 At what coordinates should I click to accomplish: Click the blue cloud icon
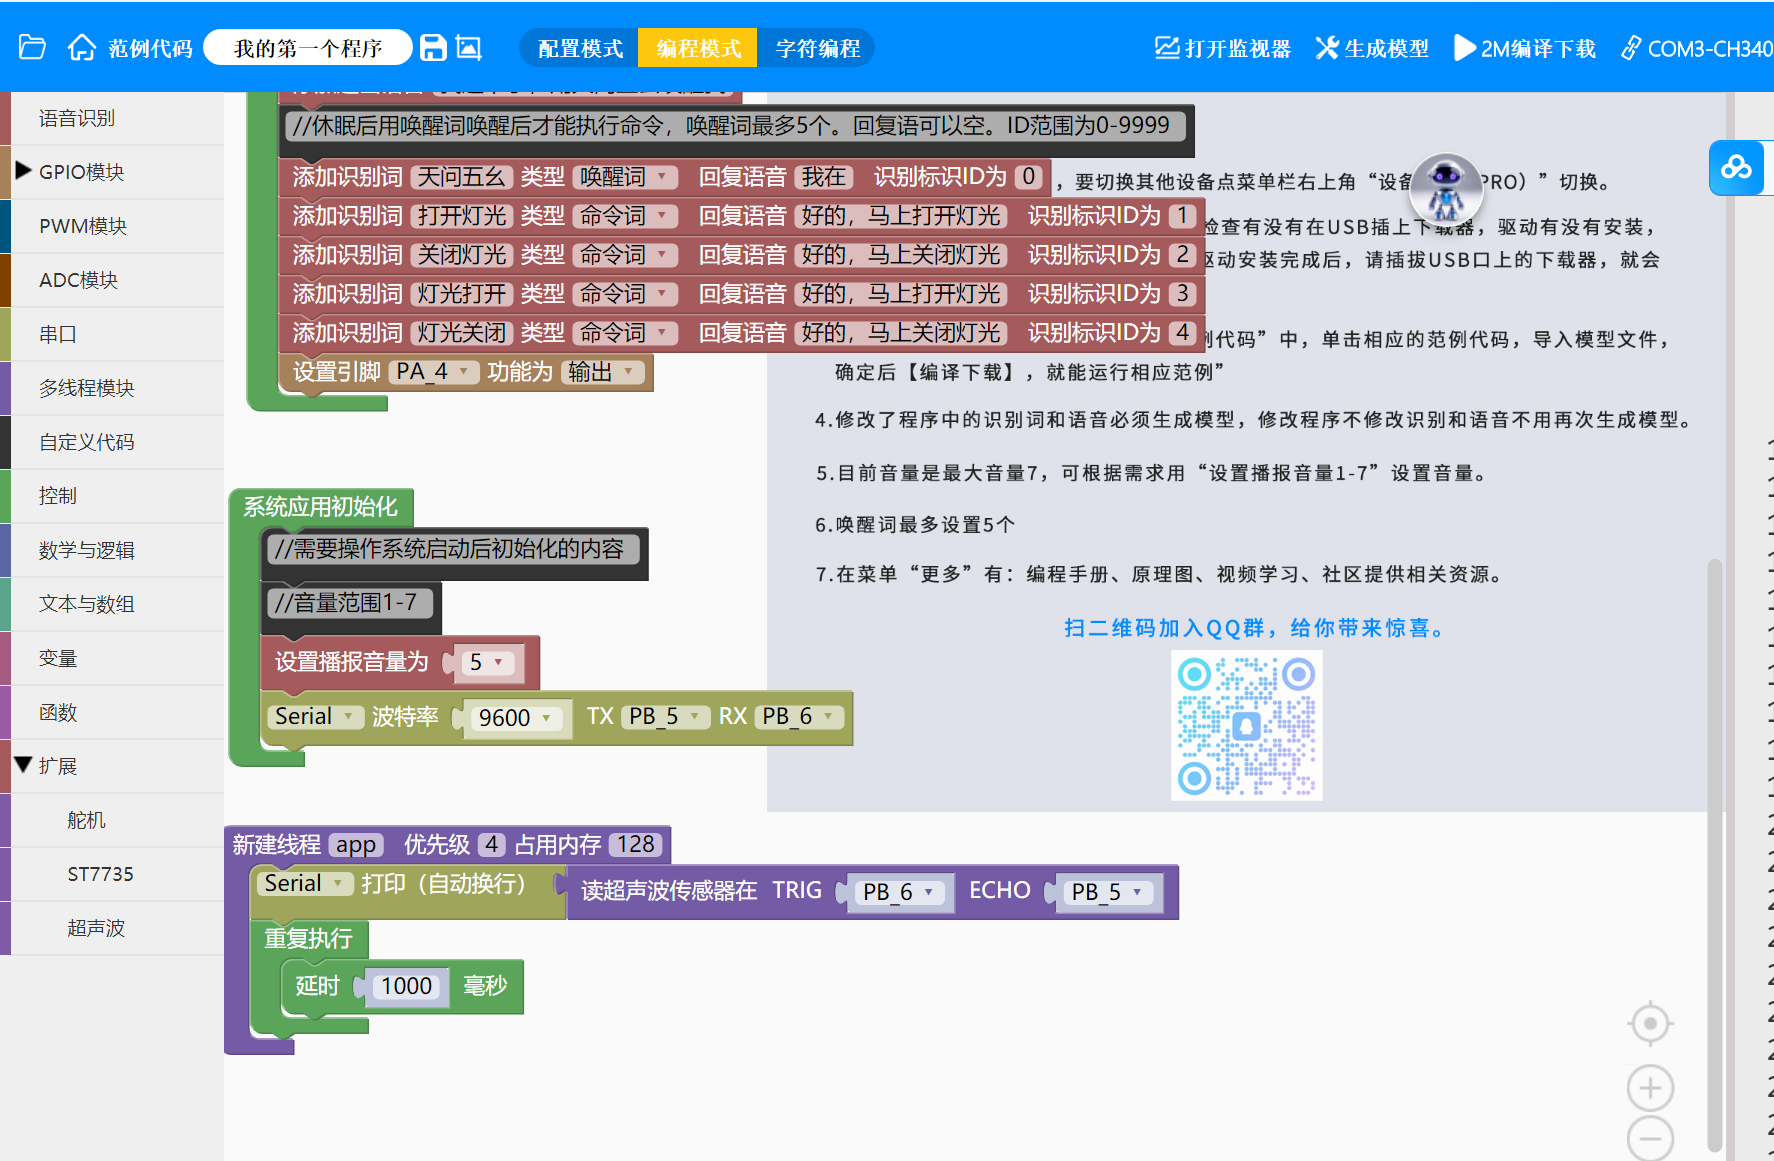tap(1736, 168)
